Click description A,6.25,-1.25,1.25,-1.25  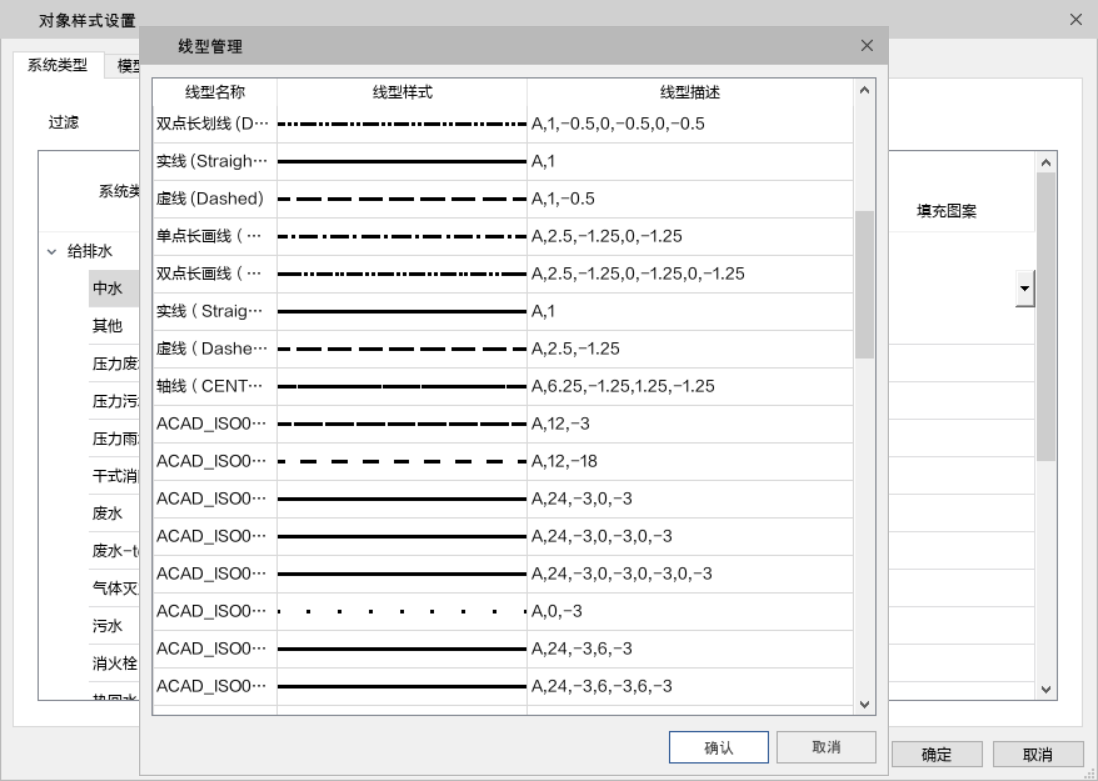tap(623, 386)
